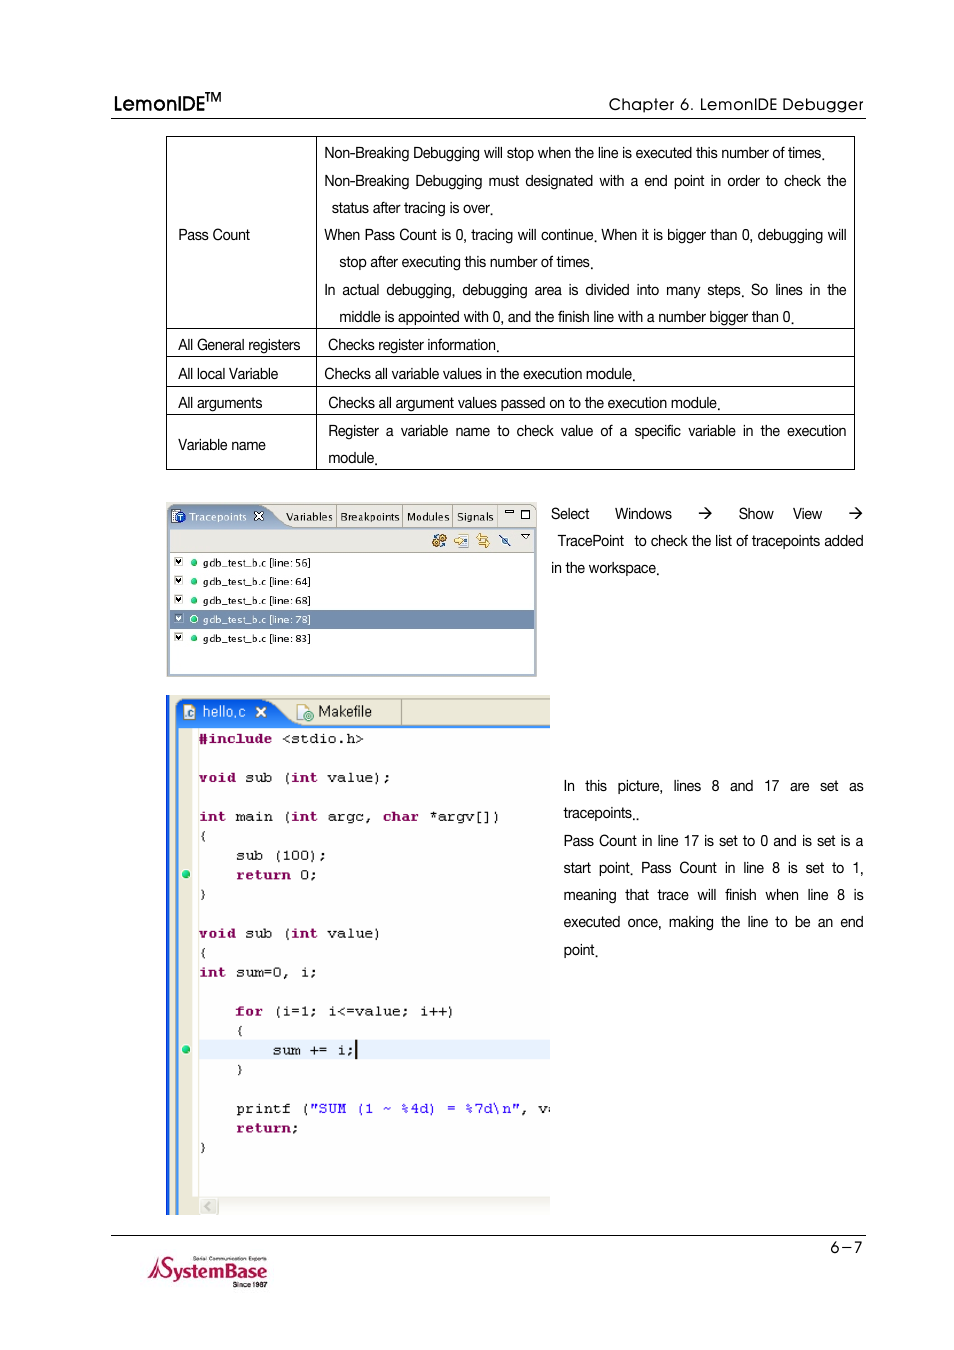Click the 'int sum=0, i;' declaration line

[258, 972]
